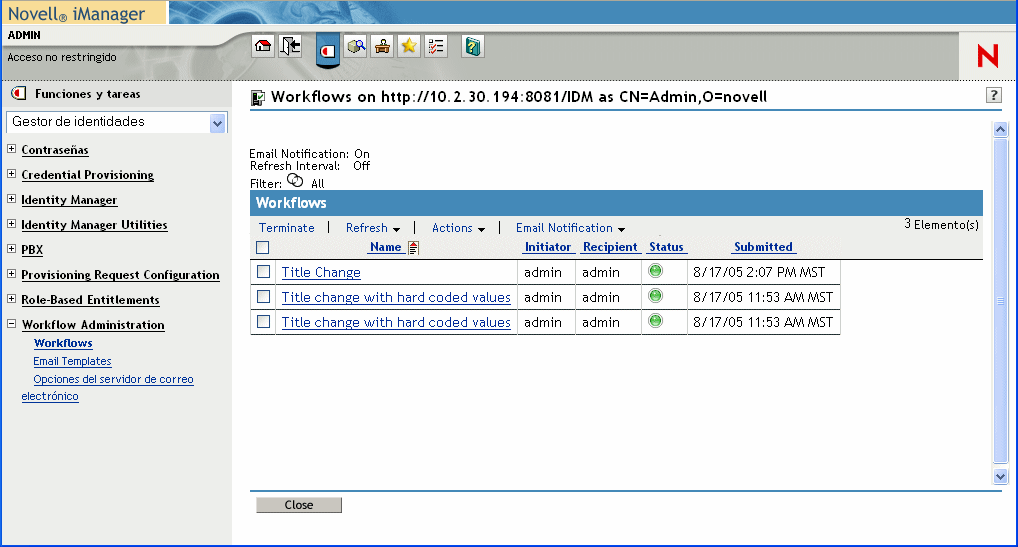Expand Provisioning Request Configuration node
Image resolution: width=1018 pixels, height=547 pixels.
[x=11, y=274]
